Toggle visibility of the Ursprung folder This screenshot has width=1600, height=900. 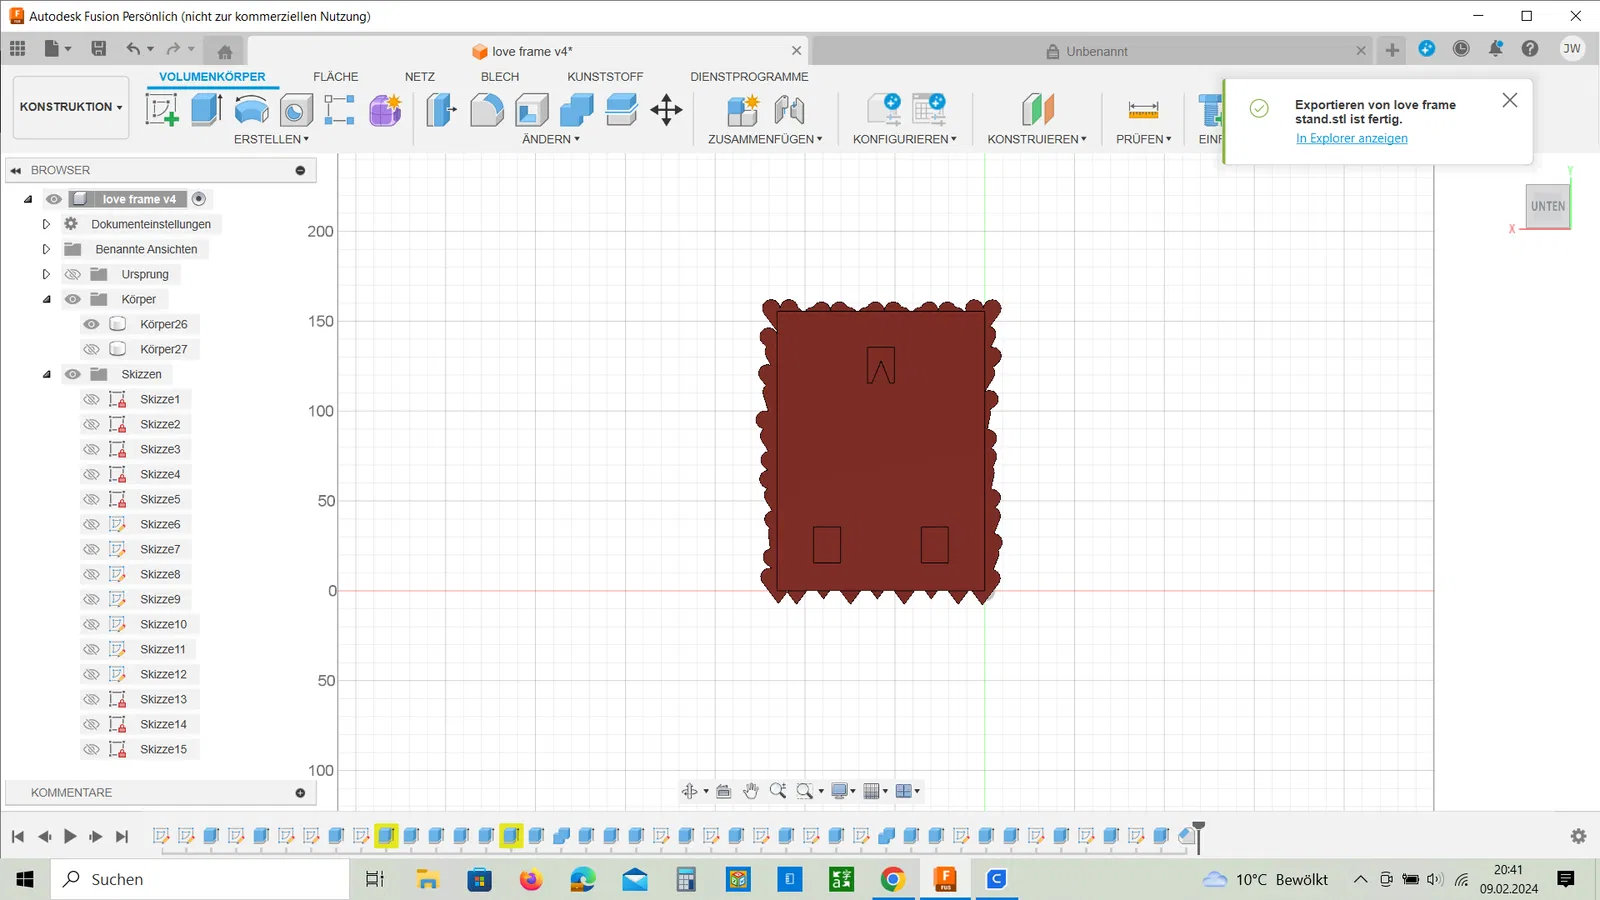point(73,274)
